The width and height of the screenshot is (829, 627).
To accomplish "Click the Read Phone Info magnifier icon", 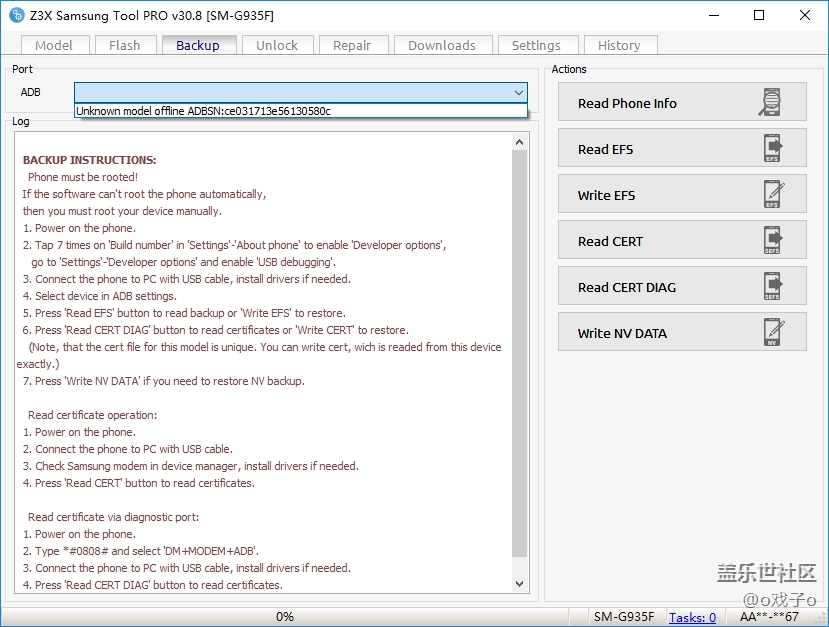I will tap(771, 103).
